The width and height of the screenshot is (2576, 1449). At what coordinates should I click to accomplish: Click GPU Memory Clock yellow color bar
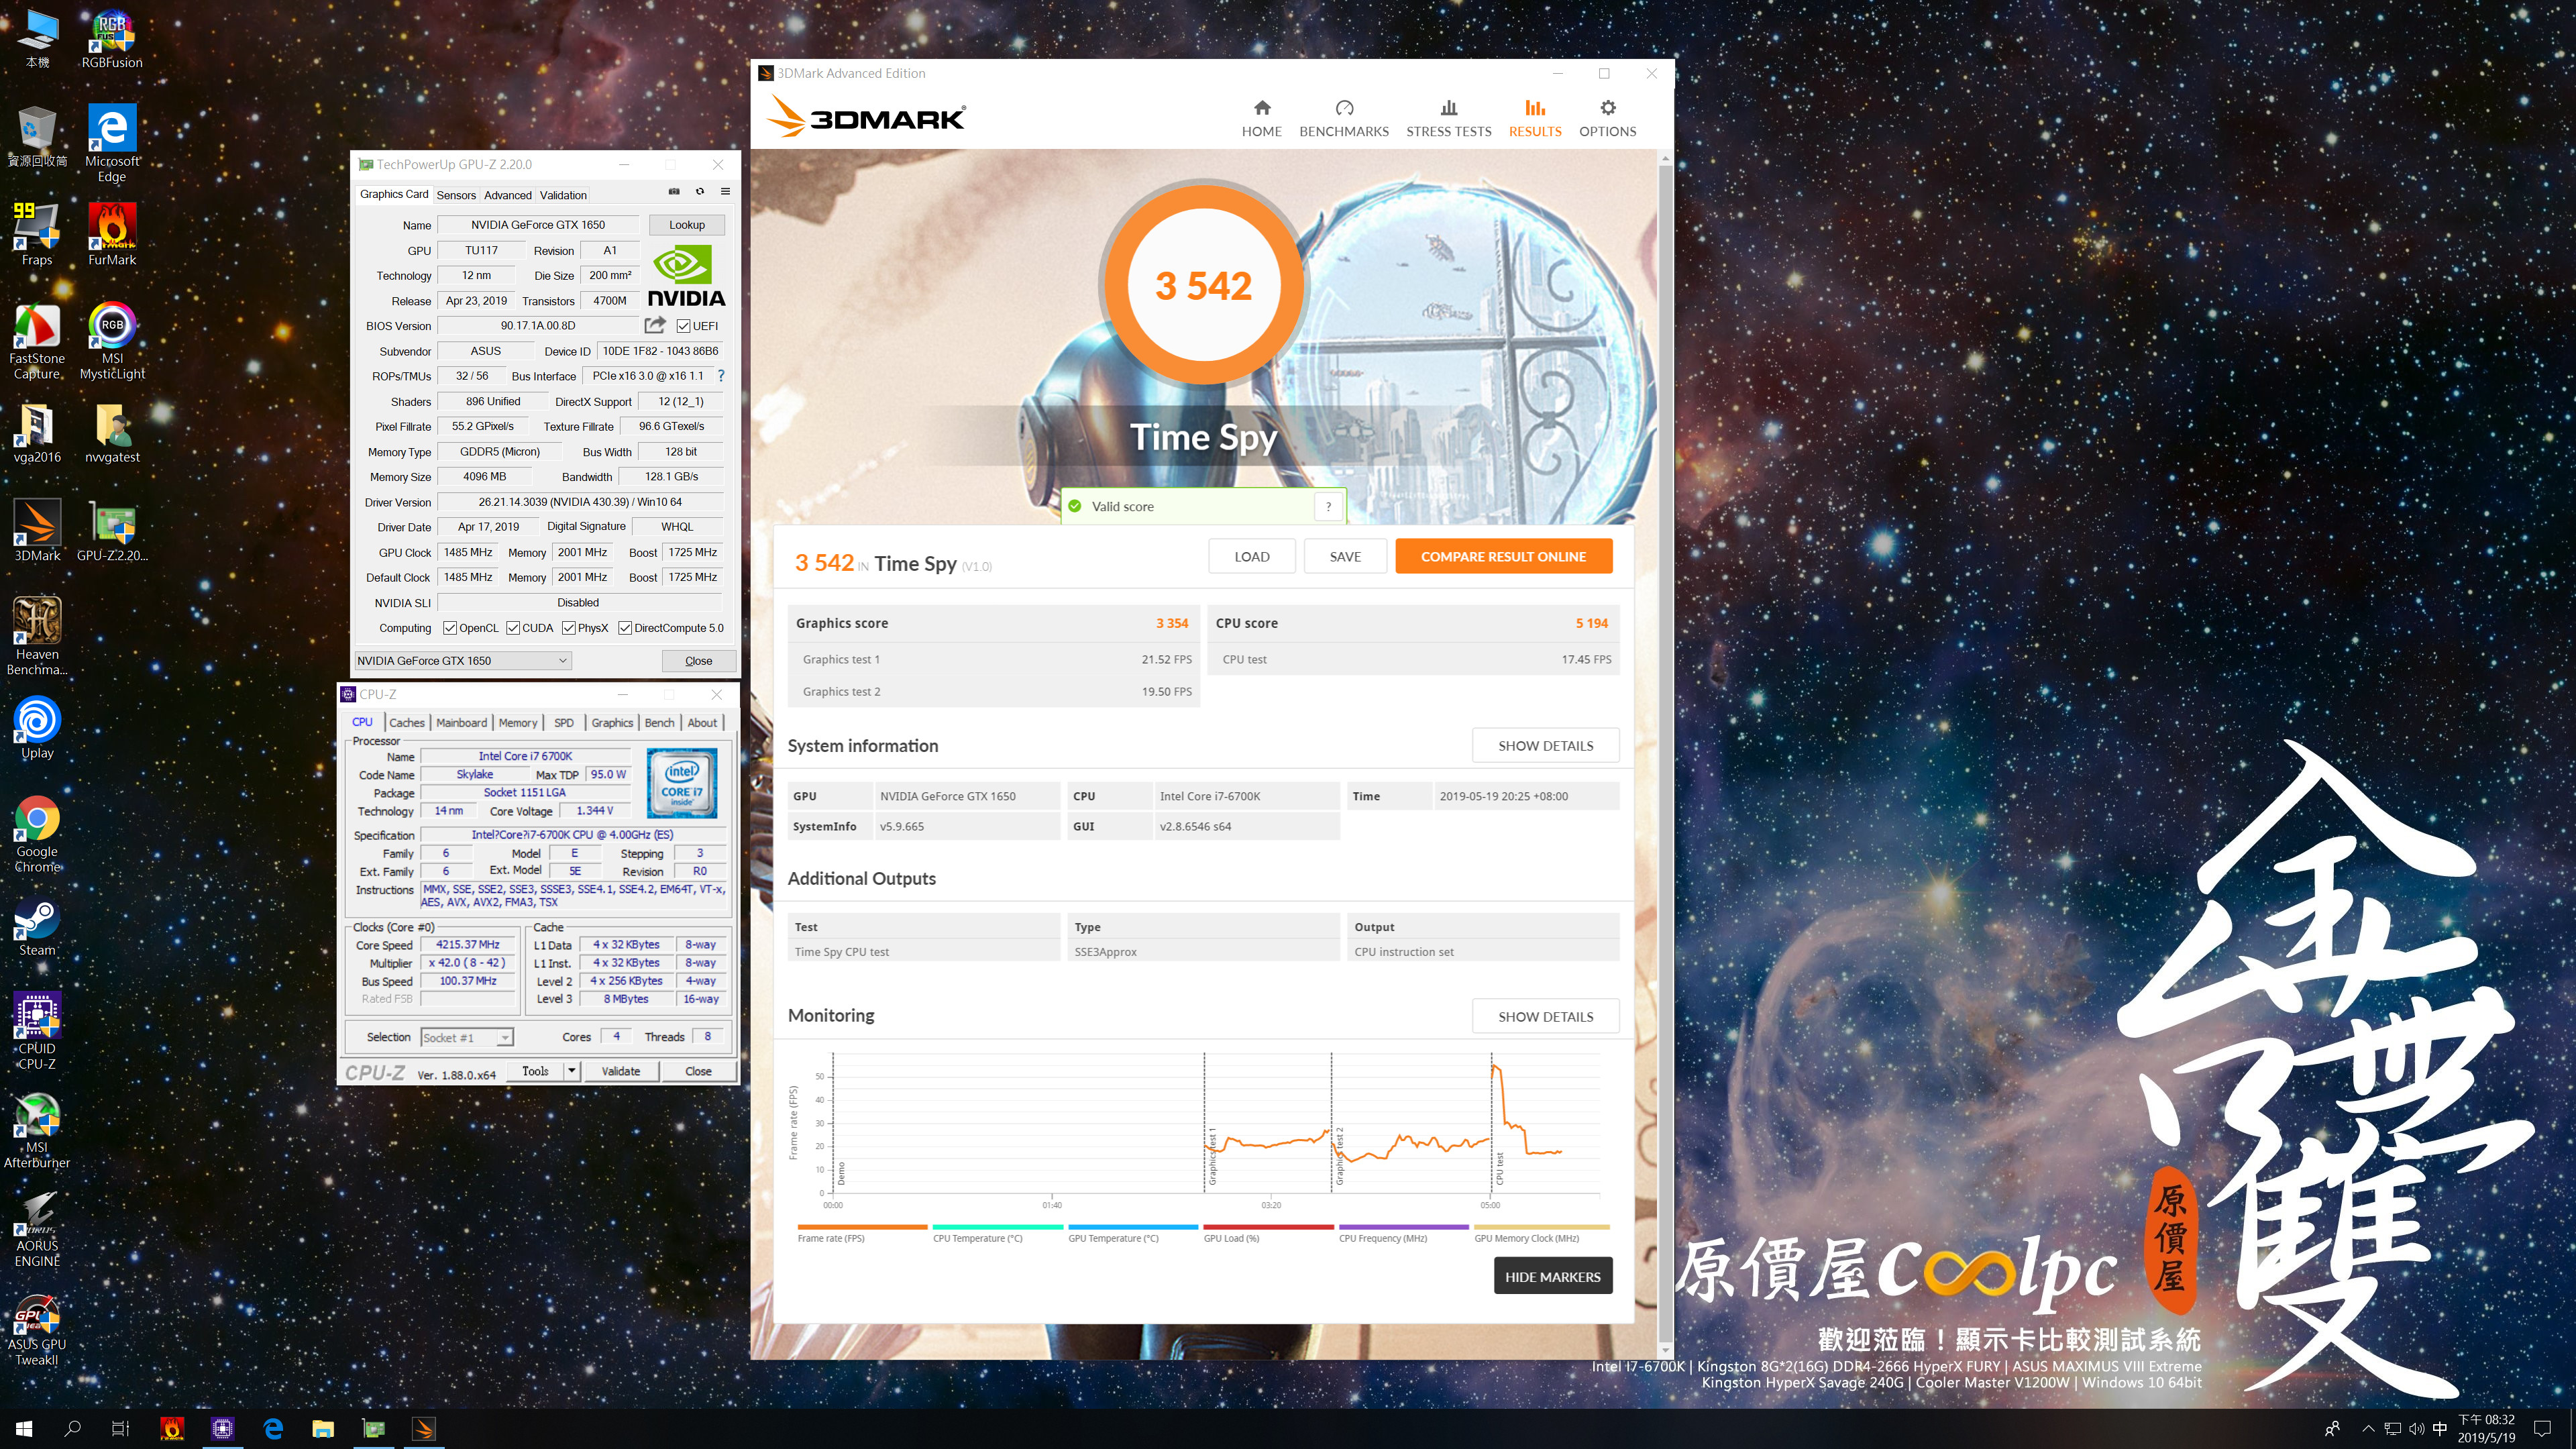(1541, 1227)
